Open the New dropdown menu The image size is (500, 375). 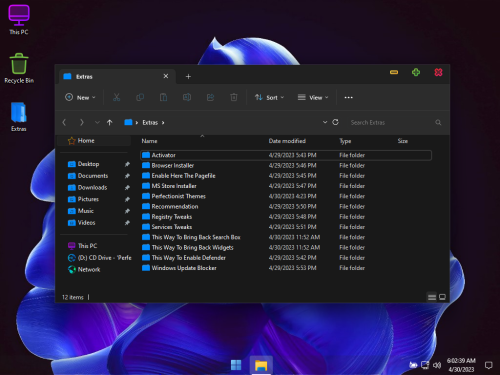(80, 97)
